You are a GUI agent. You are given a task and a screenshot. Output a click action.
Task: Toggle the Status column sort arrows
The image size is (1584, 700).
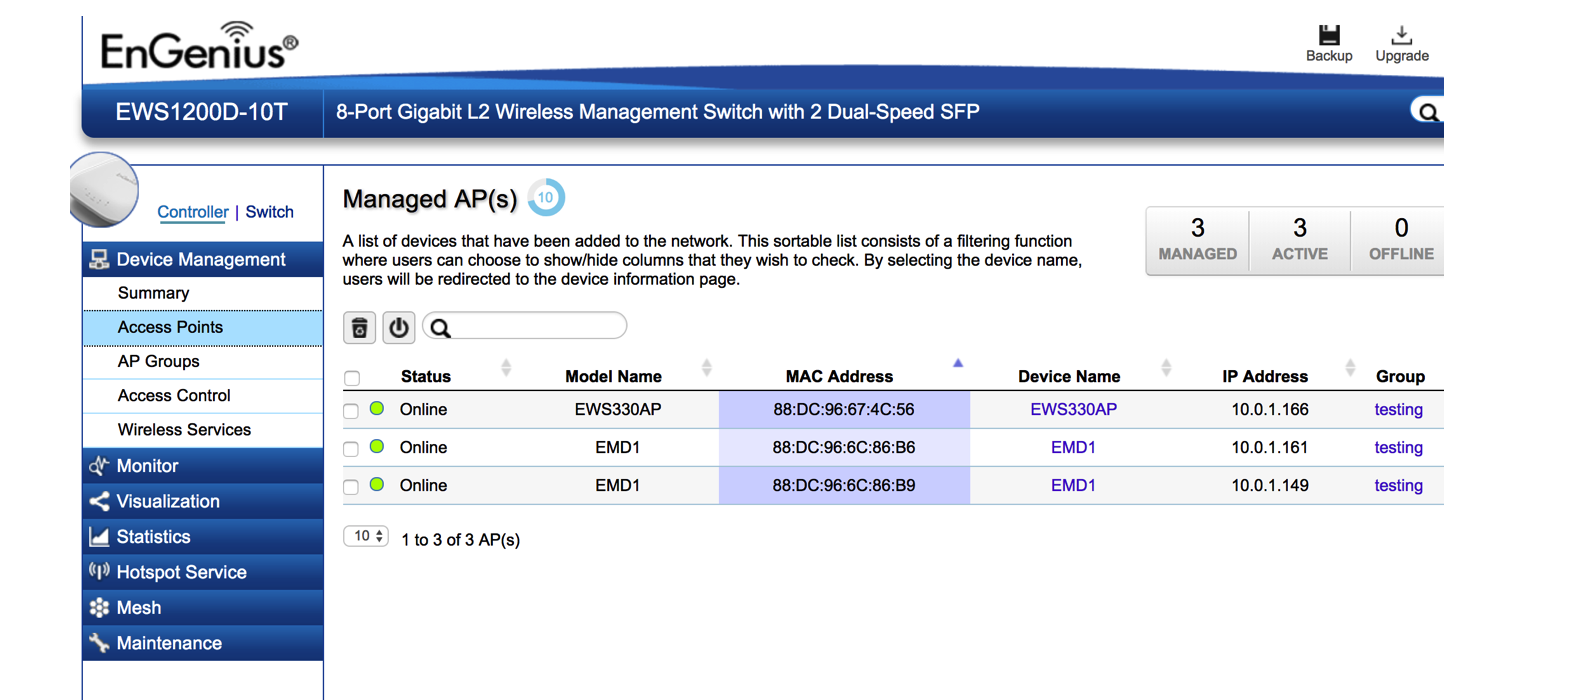506,368
